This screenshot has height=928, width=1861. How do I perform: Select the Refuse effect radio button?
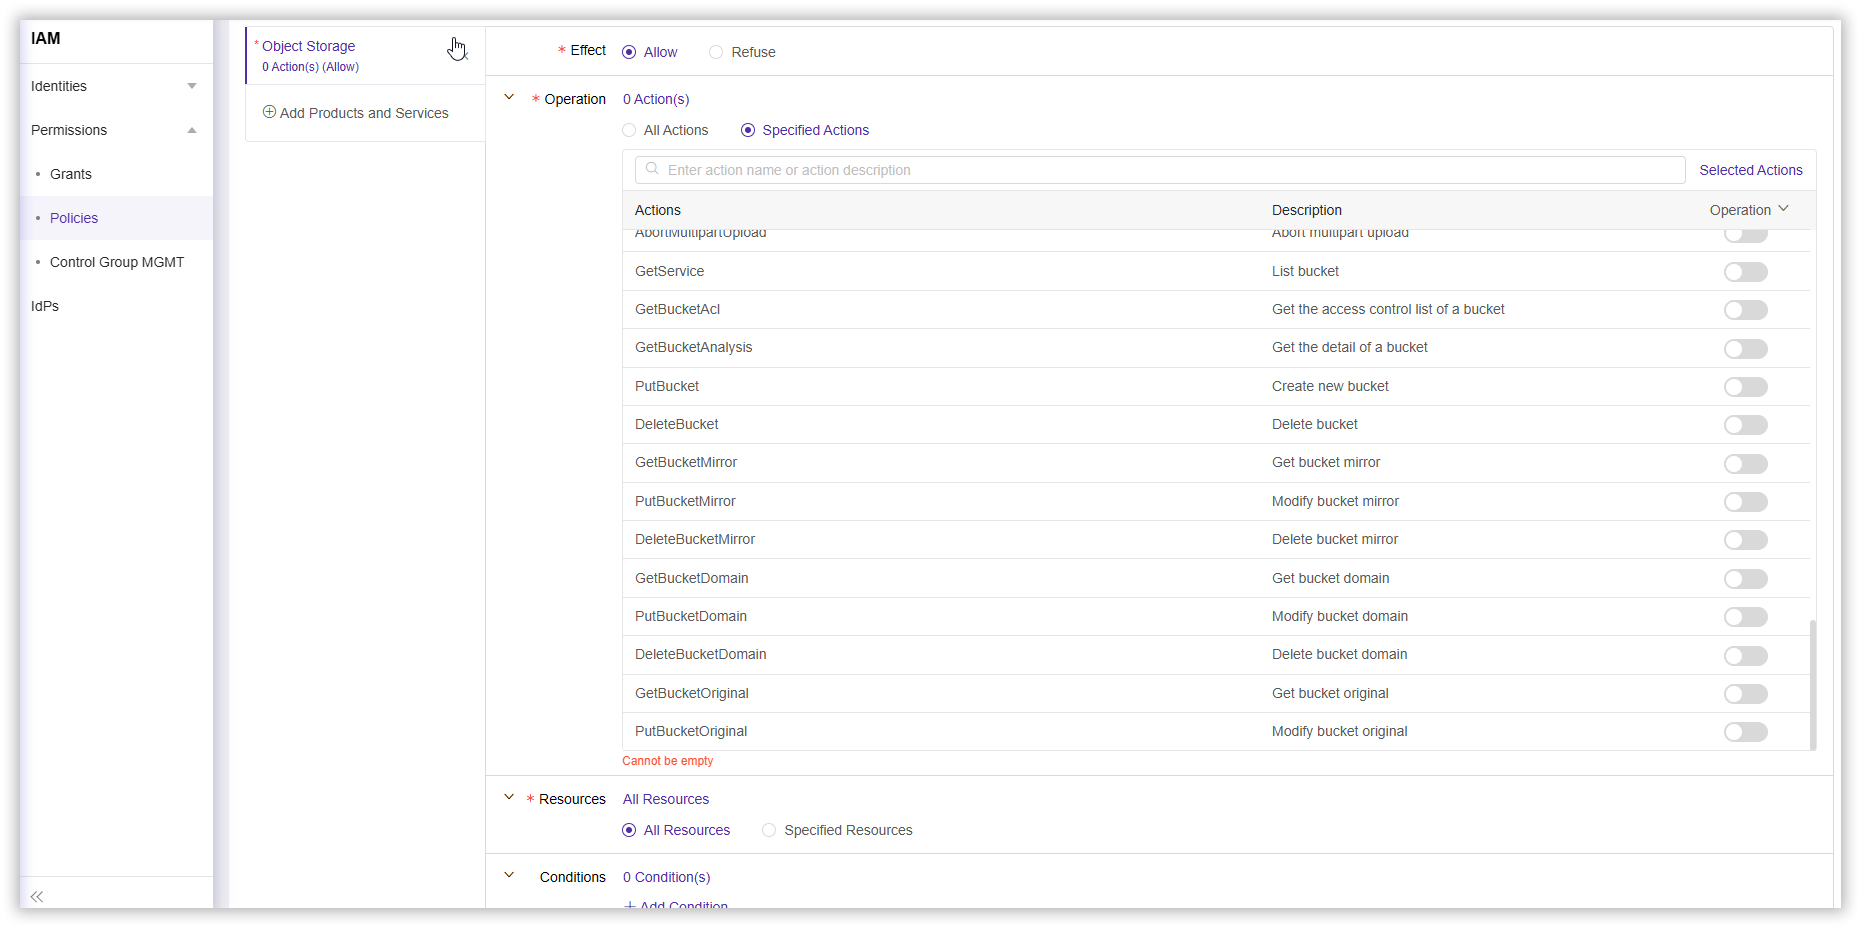[716, 52]
